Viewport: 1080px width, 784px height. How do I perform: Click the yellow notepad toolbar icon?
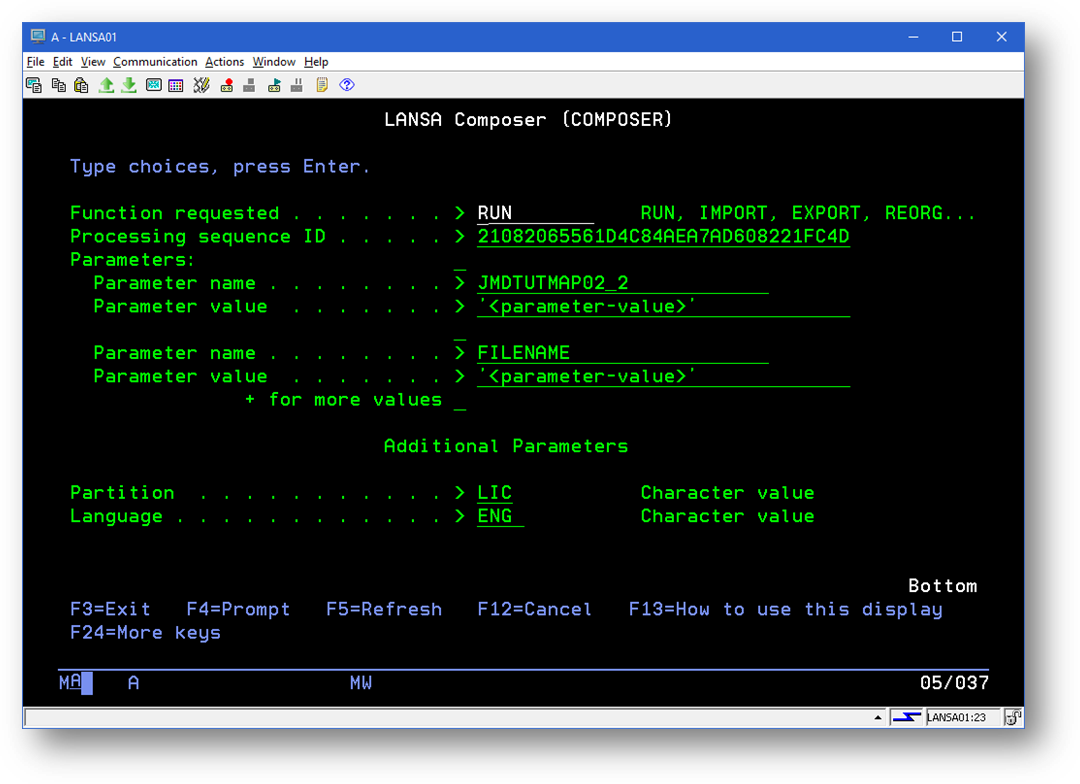[322, 85]
